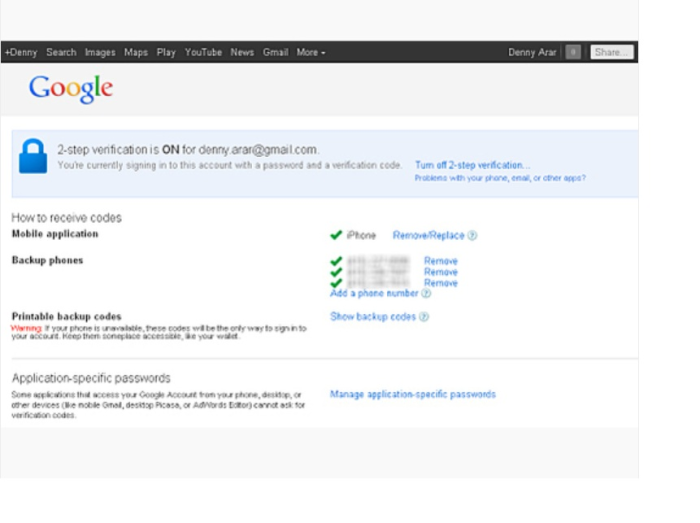The height and width of the screenshot is (523, 700).
Task: Open Maps from the top bar
Action: pyautogui.click(x=136, y=52)
